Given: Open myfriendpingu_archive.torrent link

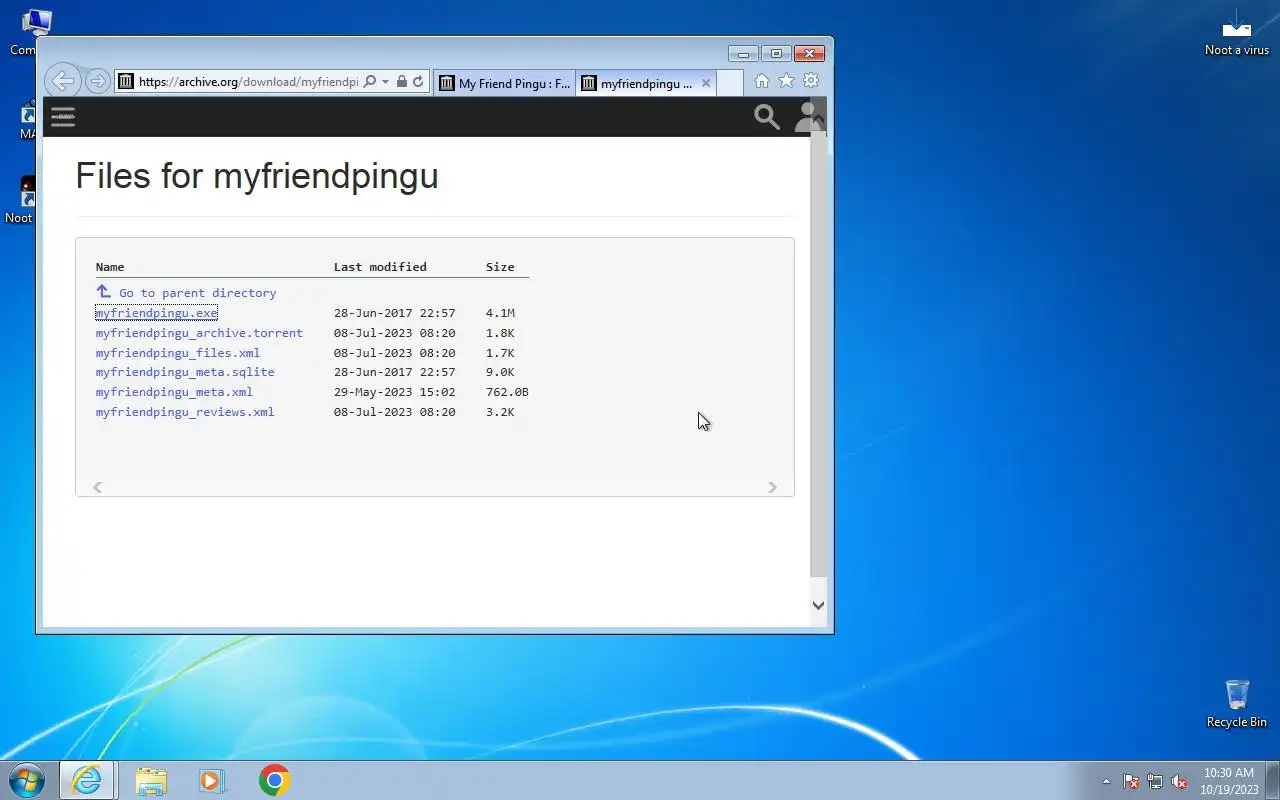Looking at the screenshot, I should pos(199,333).
